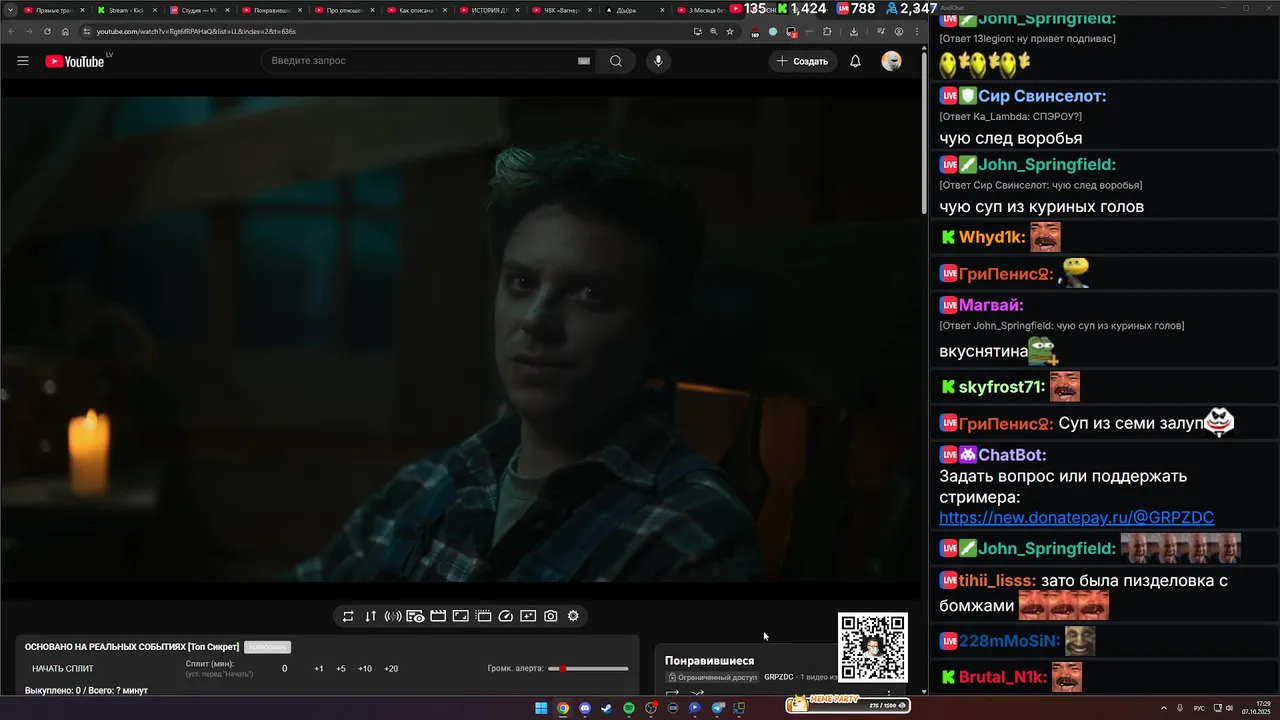The image size is (1280, 720).
Task: Open Chrome from the taskbar
Action: click(563, 708)
